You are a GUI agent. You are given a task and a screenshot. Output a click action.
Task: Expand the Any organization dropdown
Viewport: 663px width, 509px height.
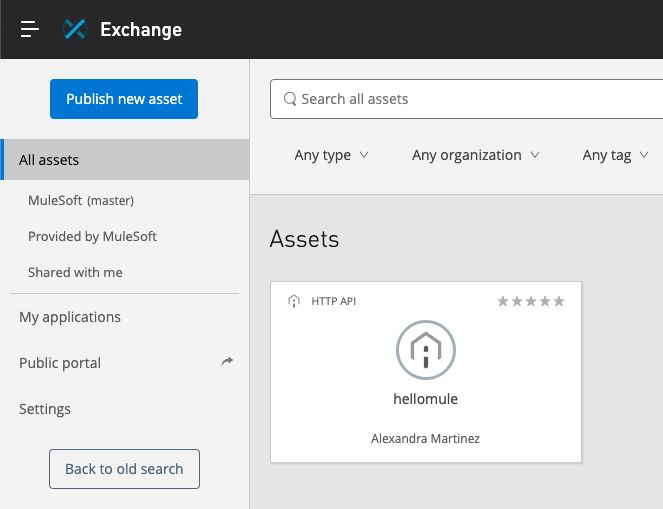(475, 155)
